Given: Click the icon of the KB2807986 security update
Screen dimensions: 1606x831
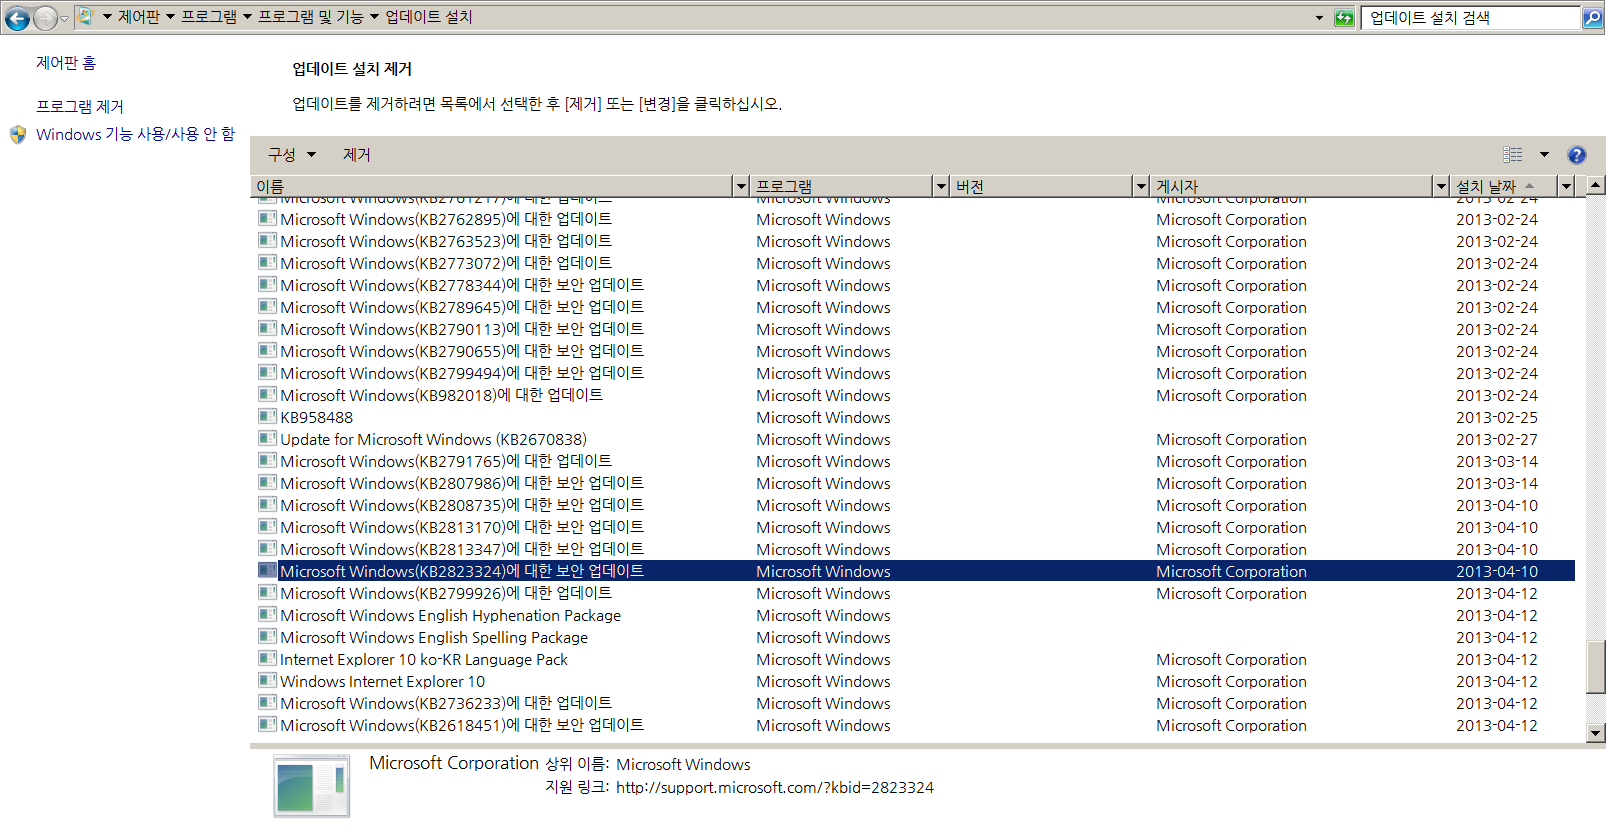Looking at the screenshot, I should [267, 483].
